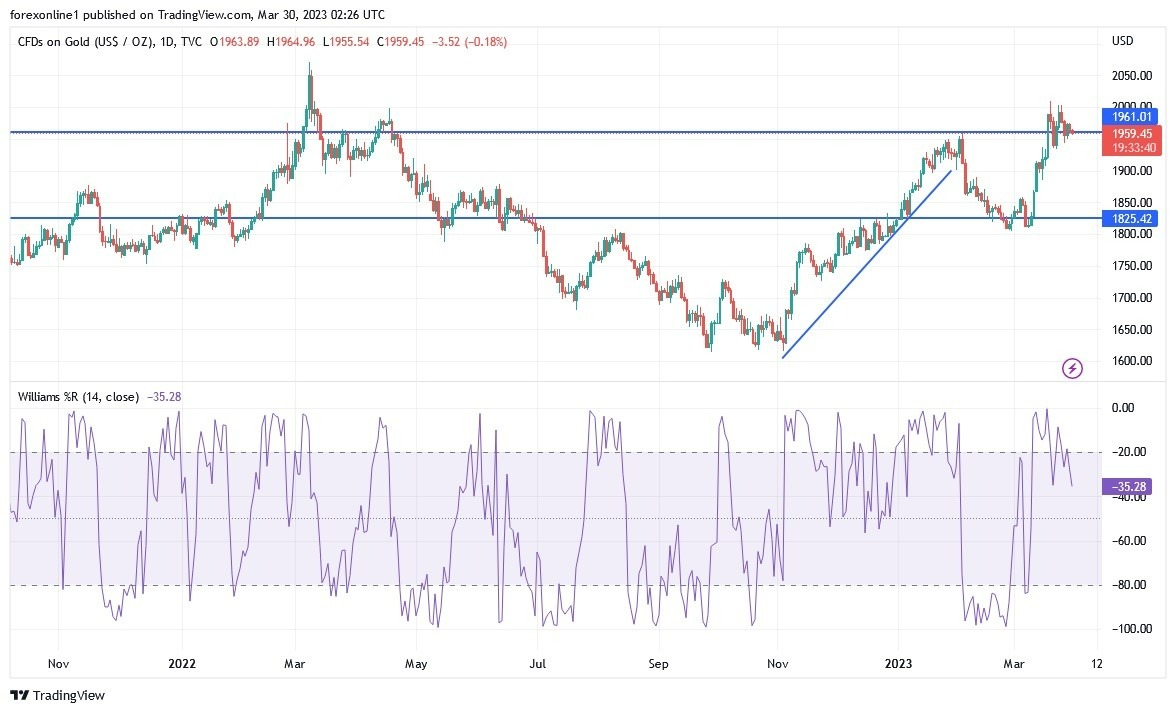1176x713 pixels.
Task: Click the 2022 label on time axis
Action: pyautogui.click(x=182, y=664)
